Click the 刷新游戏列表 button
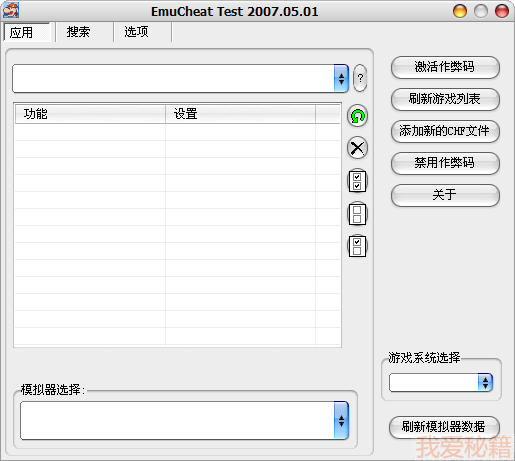The image size is (515, 461). 445,99
